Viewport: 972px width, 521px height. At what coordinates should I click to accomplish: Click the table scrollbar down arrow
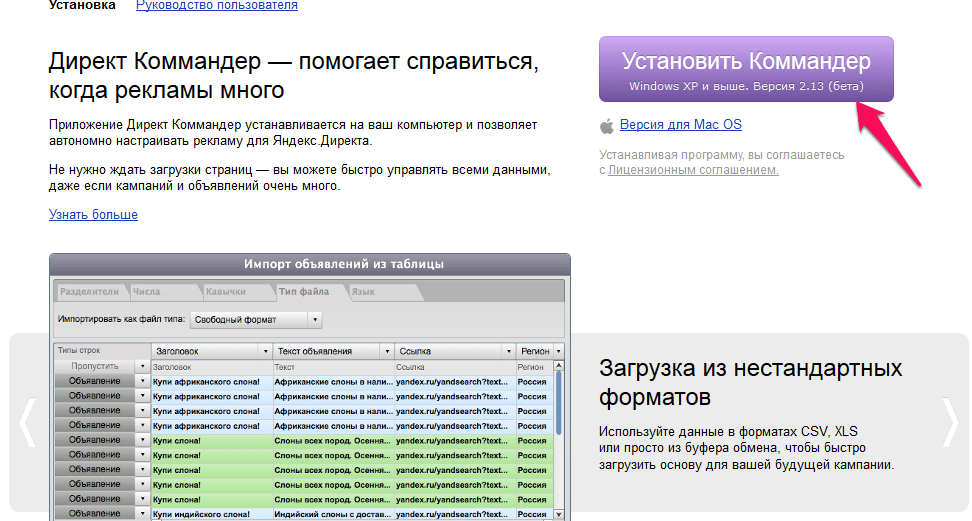tap(559, 514)
